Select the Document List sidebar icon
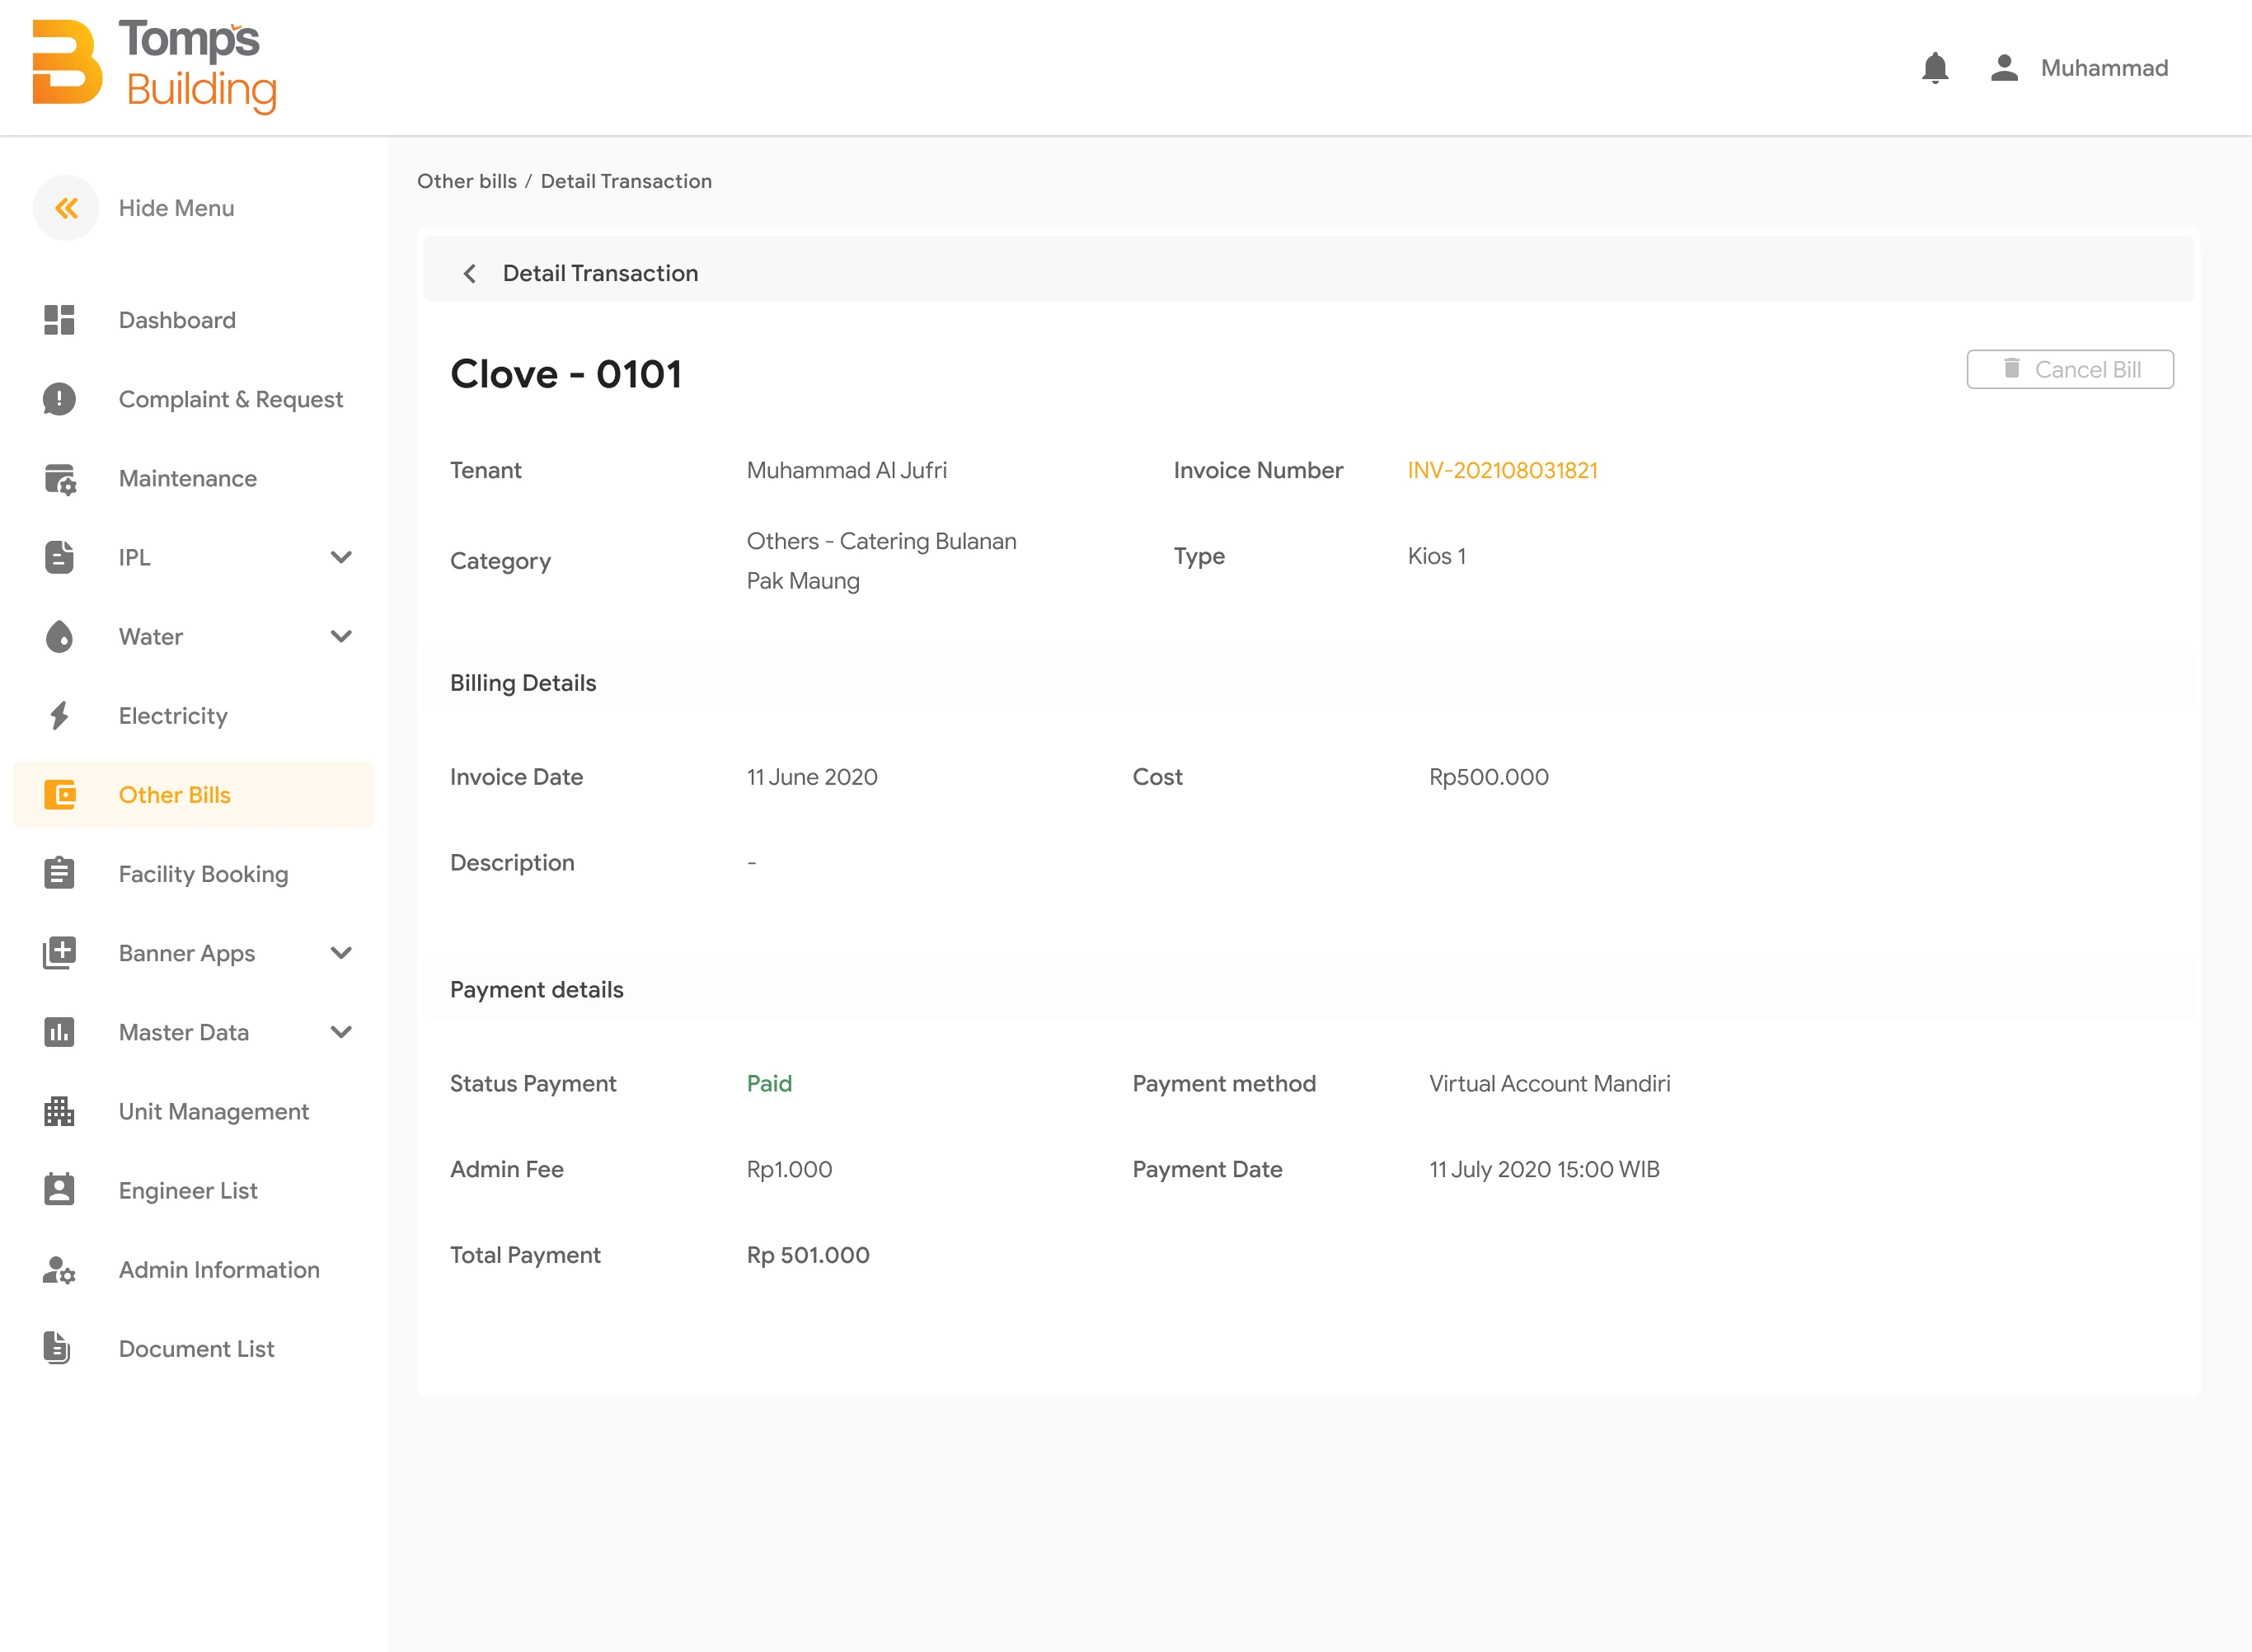 pos(59,1348)
